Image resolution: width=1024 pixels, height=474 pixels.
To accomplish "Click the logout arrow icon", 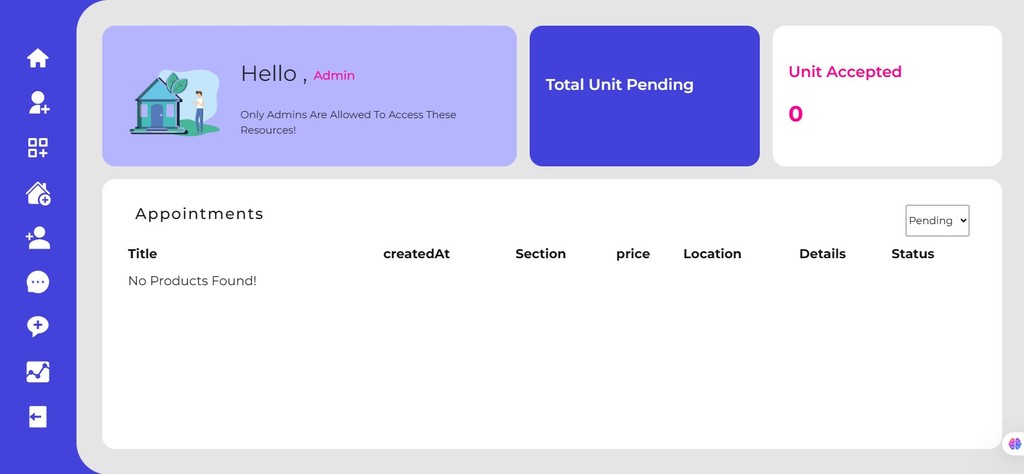I will coord(38,417).
